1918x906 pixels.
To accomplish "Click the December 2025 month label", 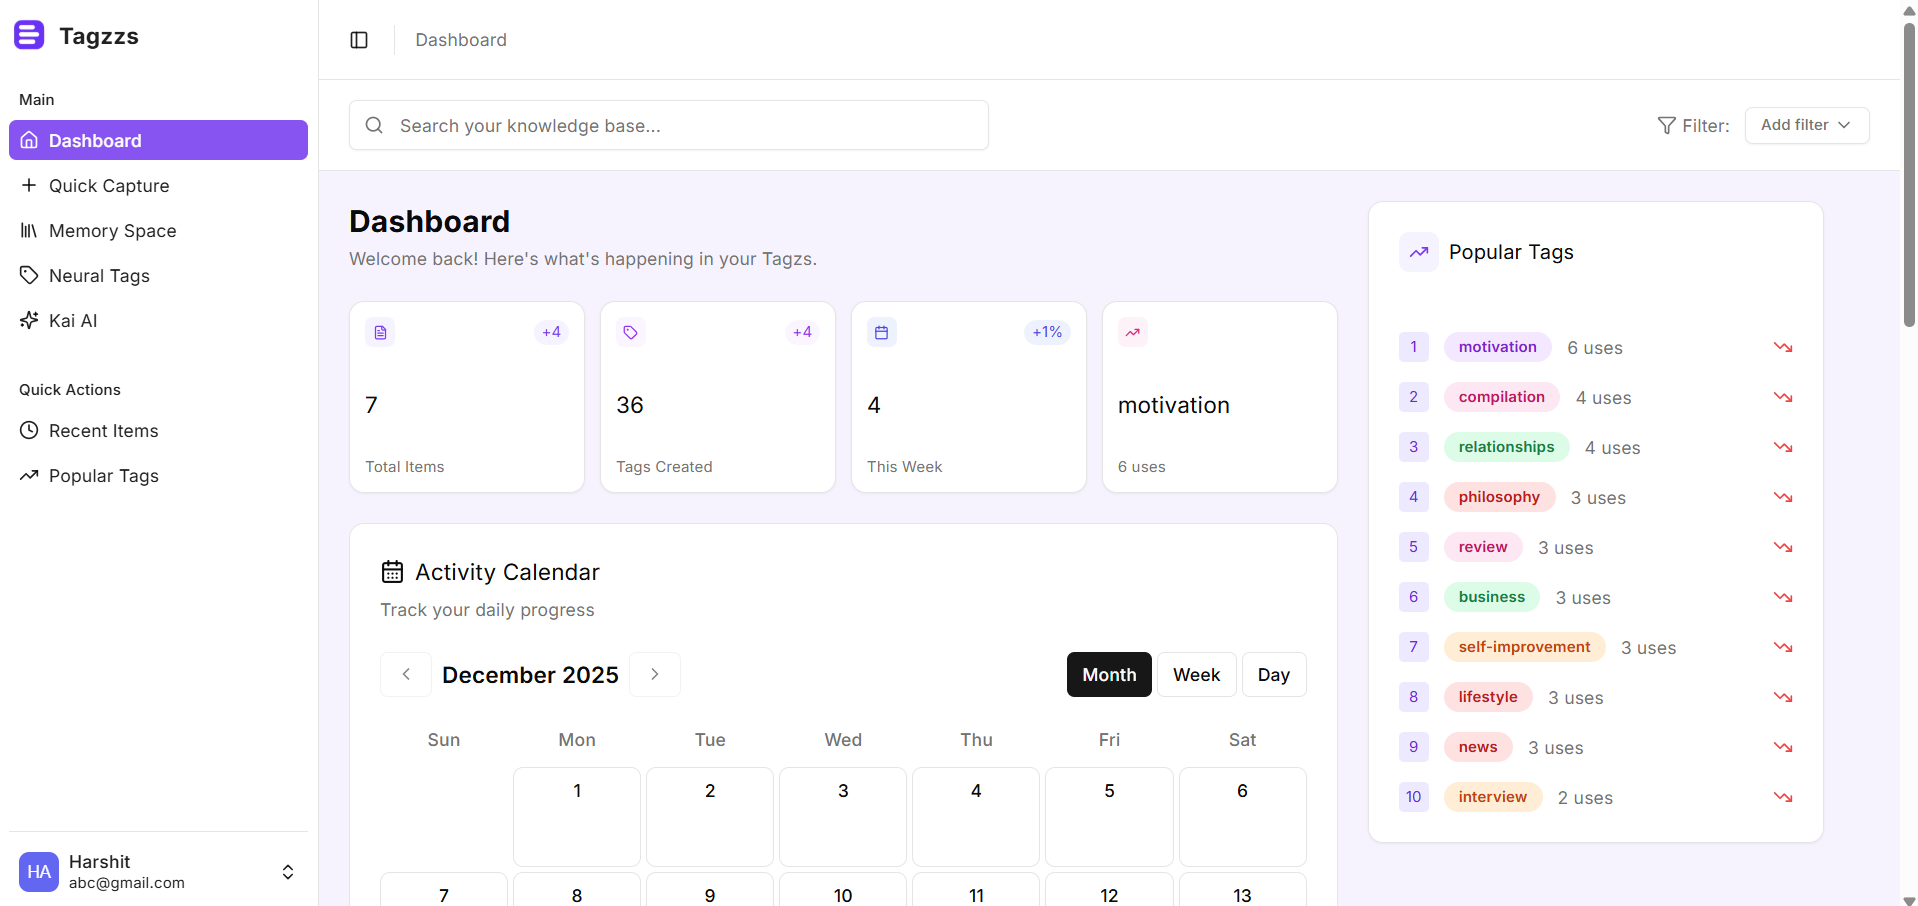I will [x=530, y=675].
